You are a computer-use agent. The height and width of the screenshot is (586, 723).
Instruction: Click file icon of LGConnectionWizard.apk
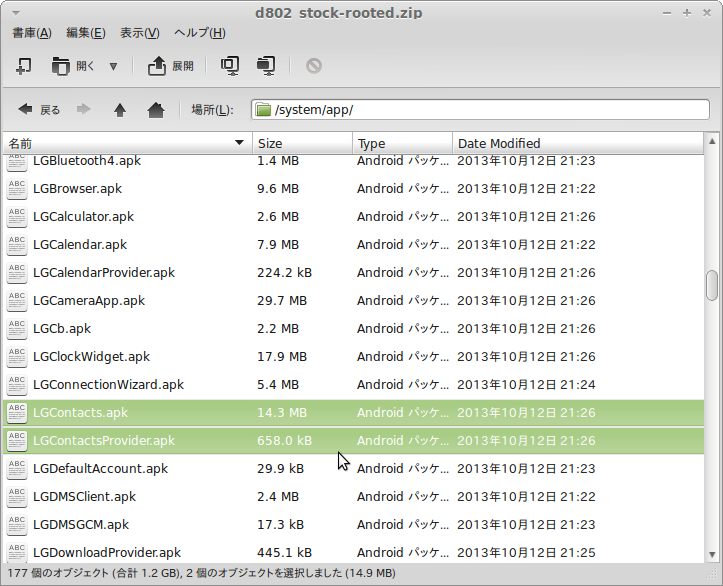17,385
